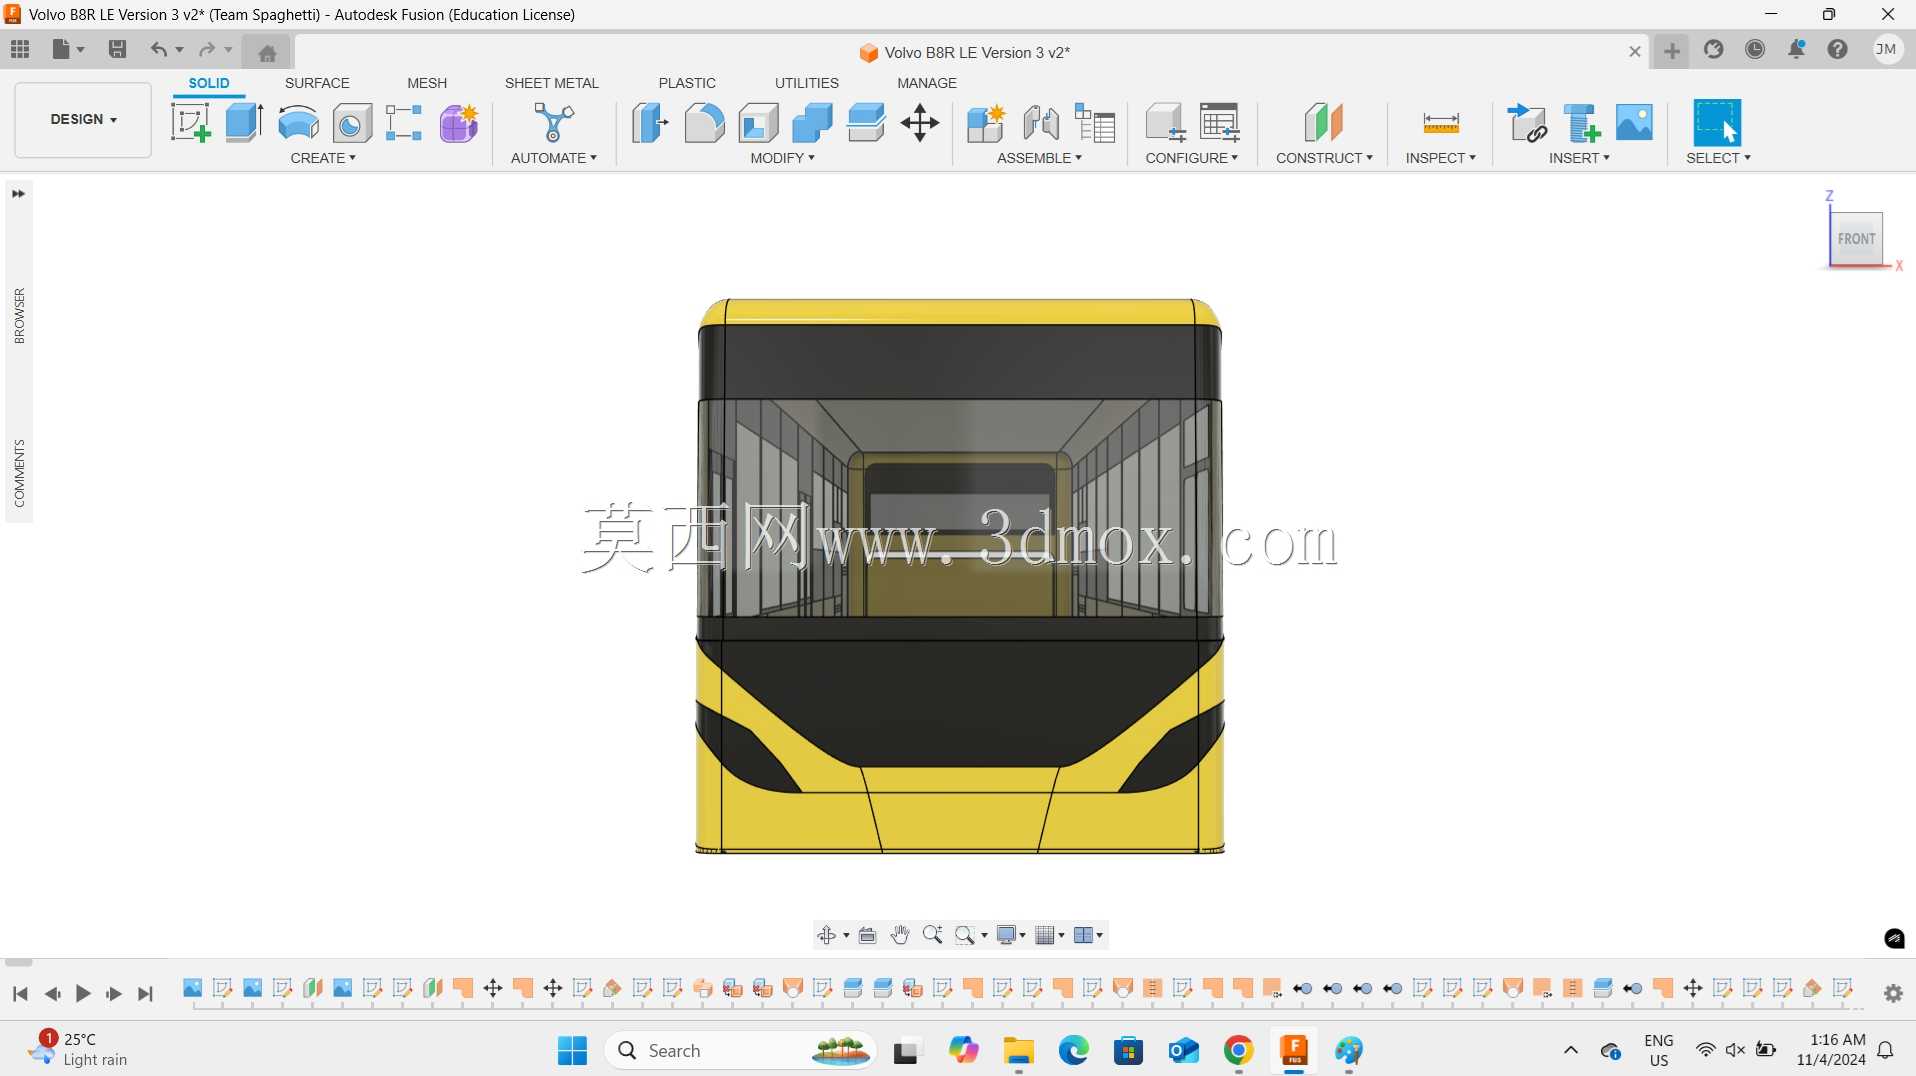Open the JM account profile
This screenshot has height=1076, width=1916.
point(1887,49)
